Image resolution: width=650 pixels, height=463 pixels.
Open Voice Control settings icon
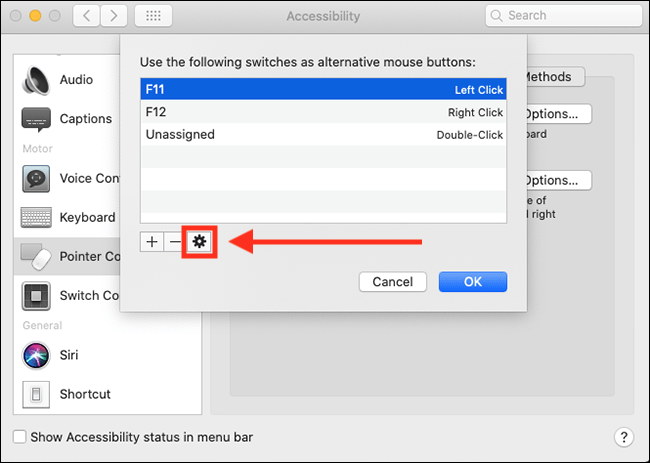(x=36, y=179)
